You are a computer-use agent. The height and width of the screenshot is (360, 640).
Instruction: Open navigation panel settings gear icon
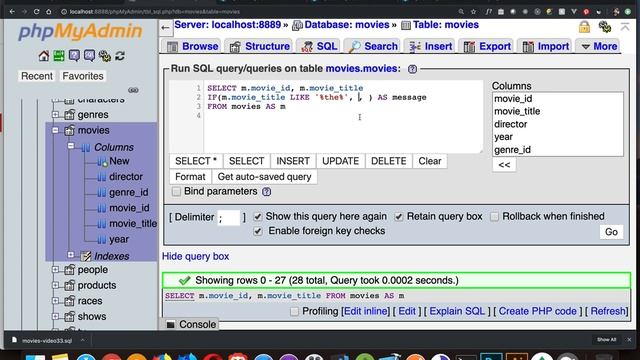[x=104, y=56]
